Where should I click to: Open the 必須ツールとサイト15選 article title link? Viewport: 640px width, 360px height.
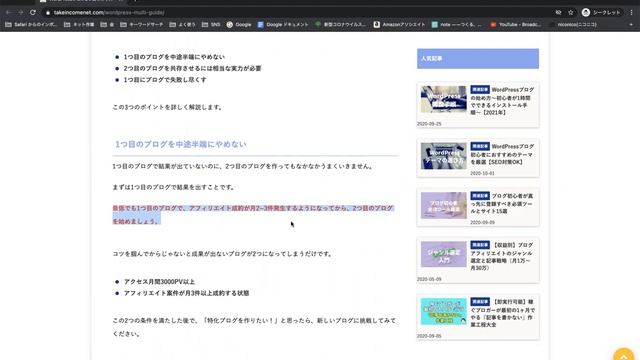(x=502, y=203)
